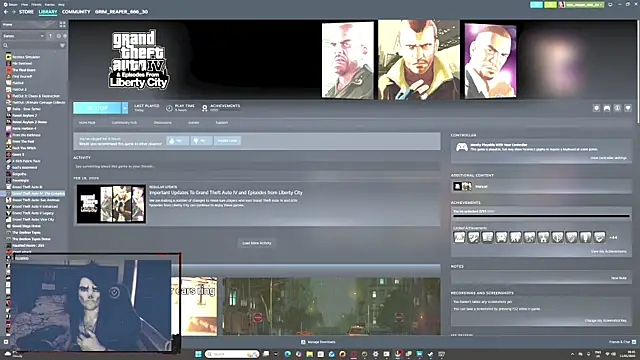The height and width of the screenshot is (360, 640).
Task: Click the library search magnifier icon
Action: [x=6, y=45]
